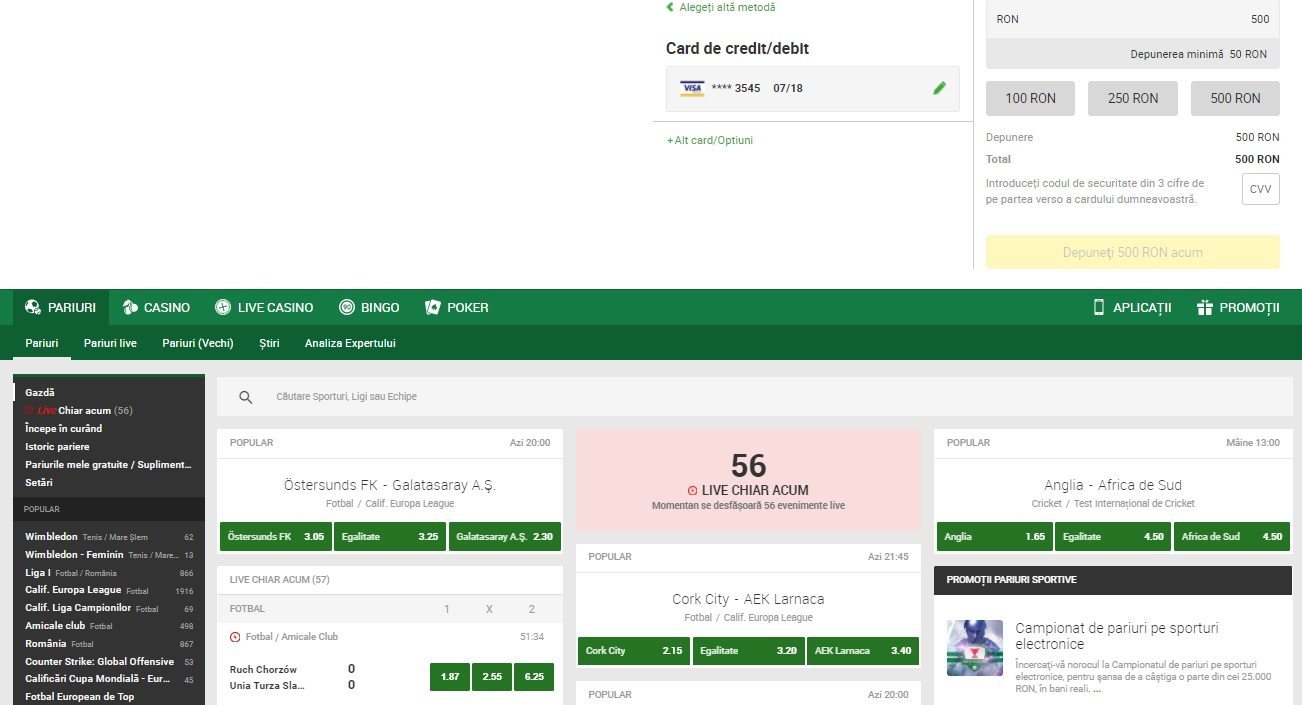Switch to the Pariuri live tab
The height and width of the screenshot is (705, 1302).
pos(110,343)
